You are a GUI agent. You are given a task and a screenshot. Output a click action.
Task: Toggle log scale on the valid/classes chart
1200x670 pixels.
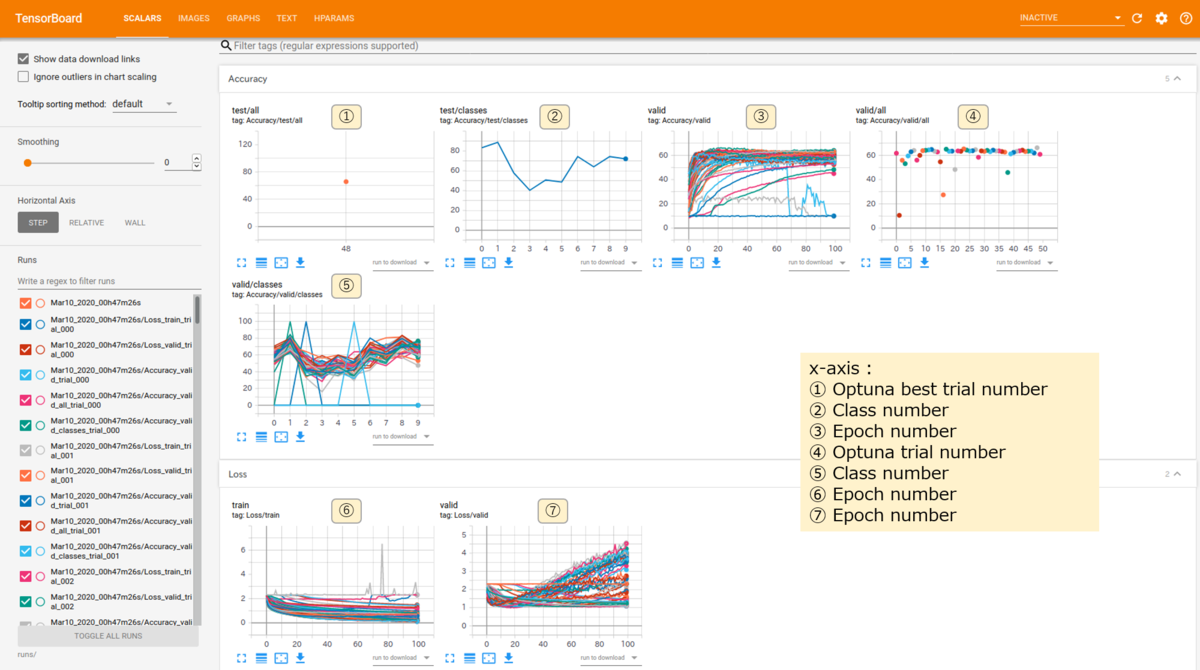[x=260, y=436]
